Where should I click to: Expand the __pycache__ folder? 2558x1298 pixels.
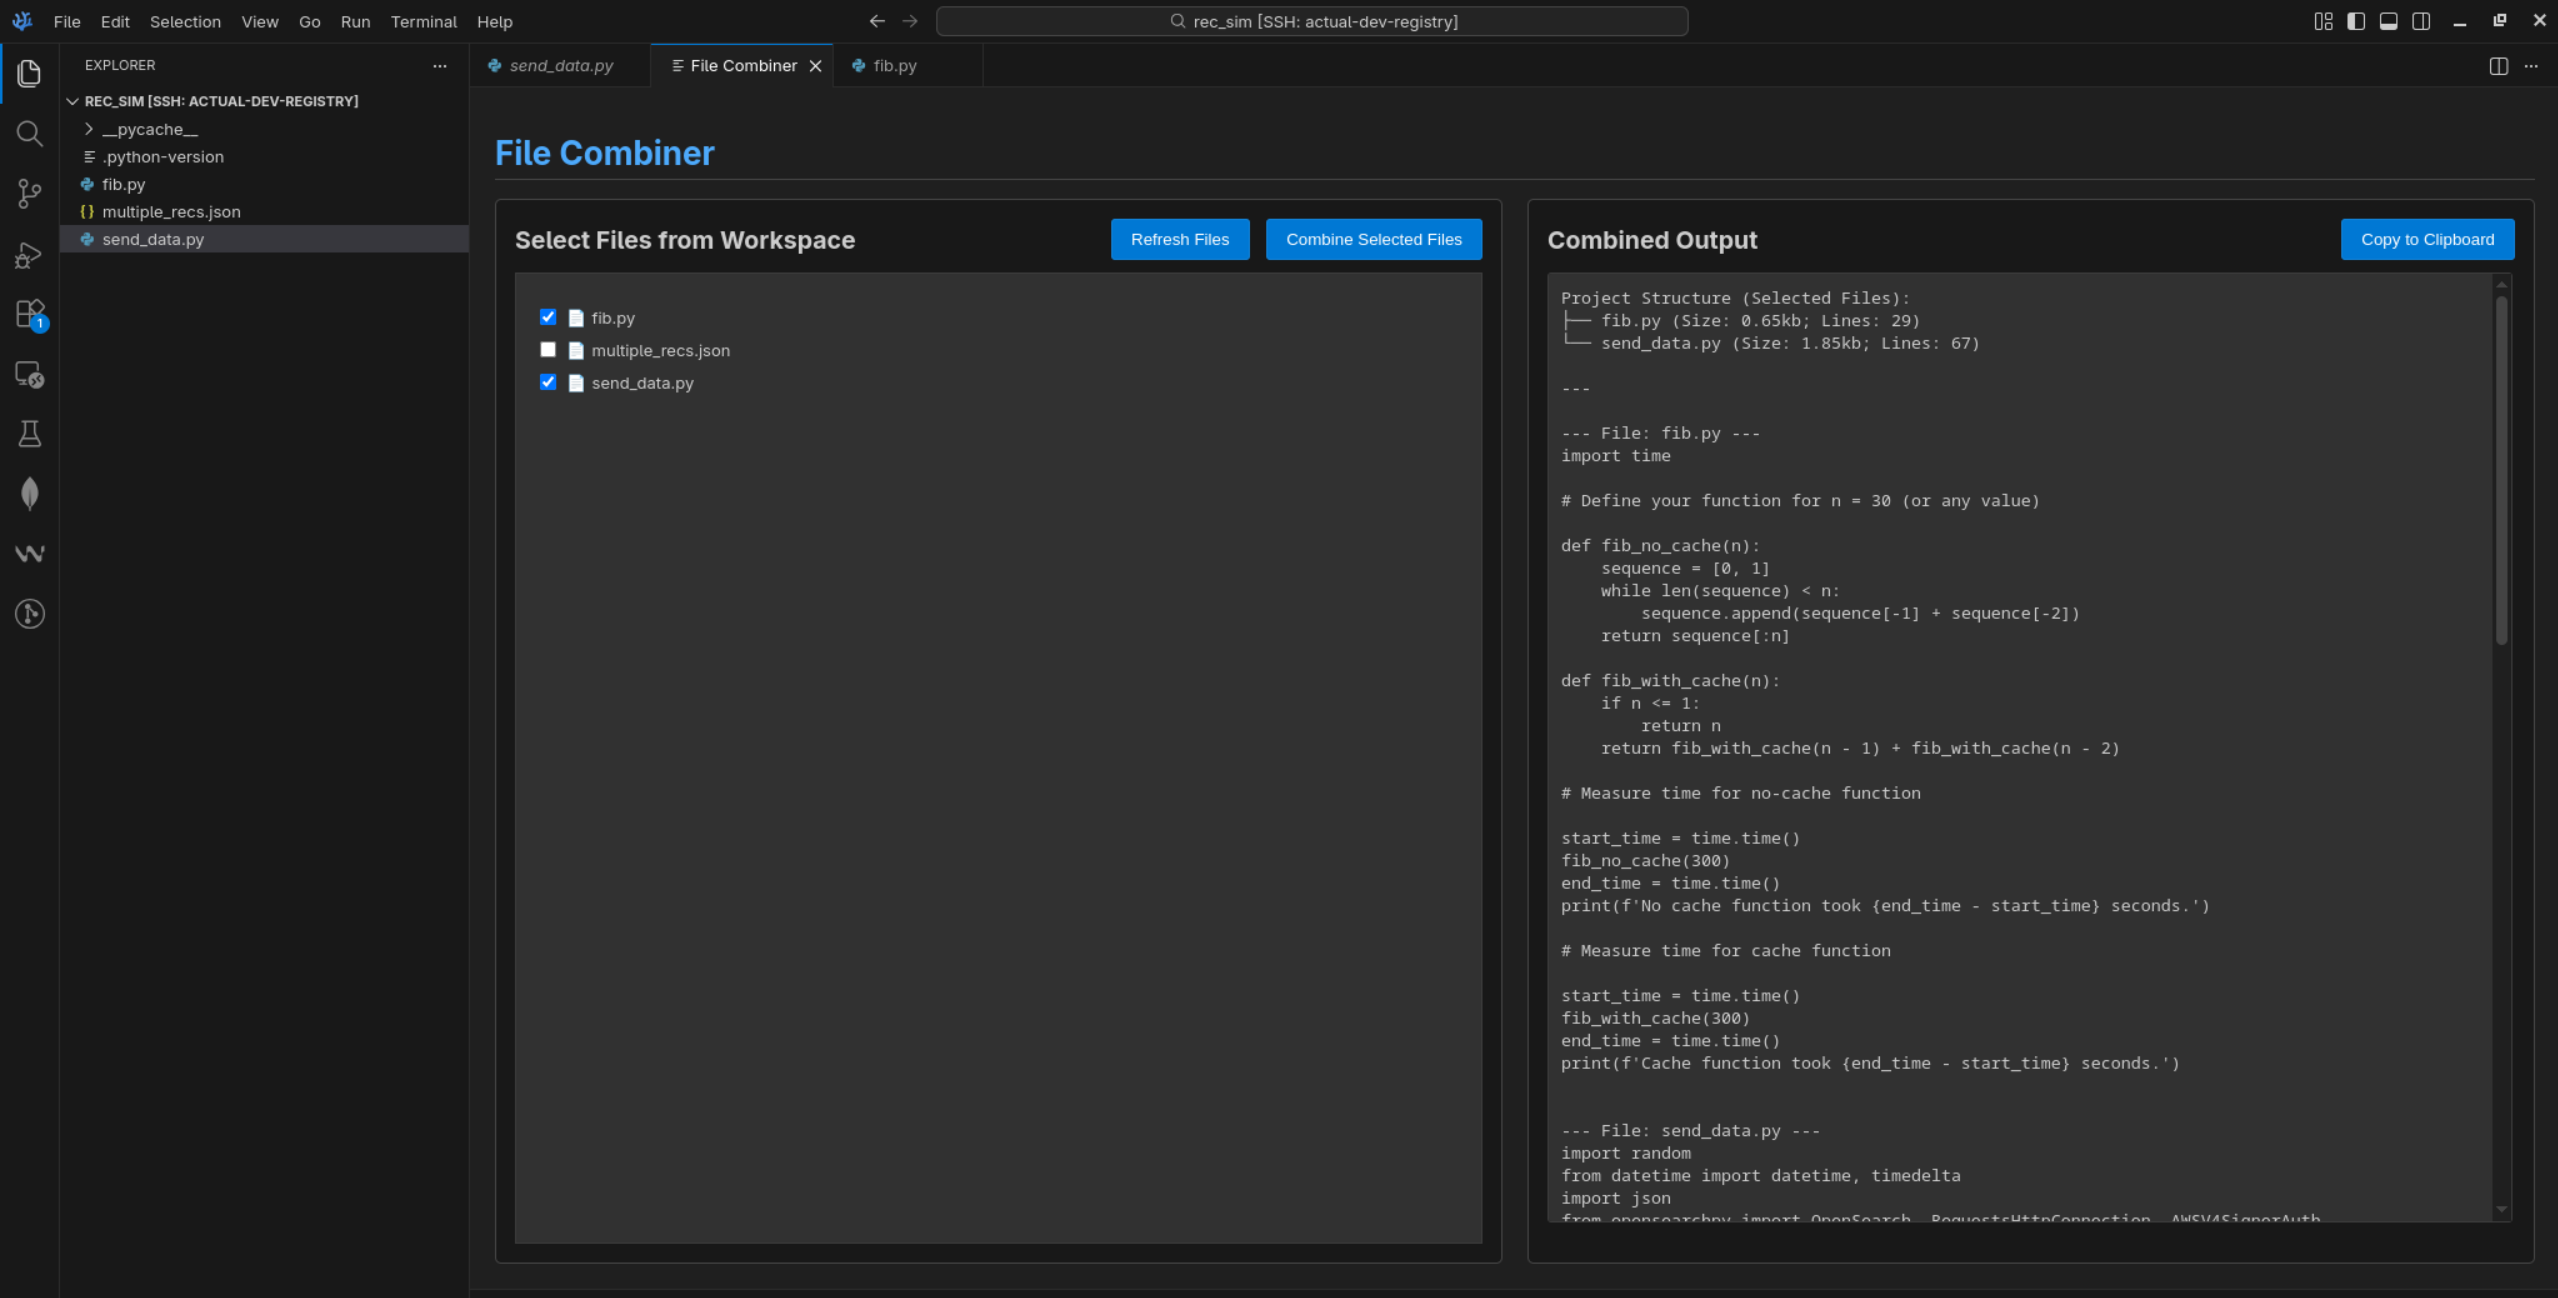(148, 129)
